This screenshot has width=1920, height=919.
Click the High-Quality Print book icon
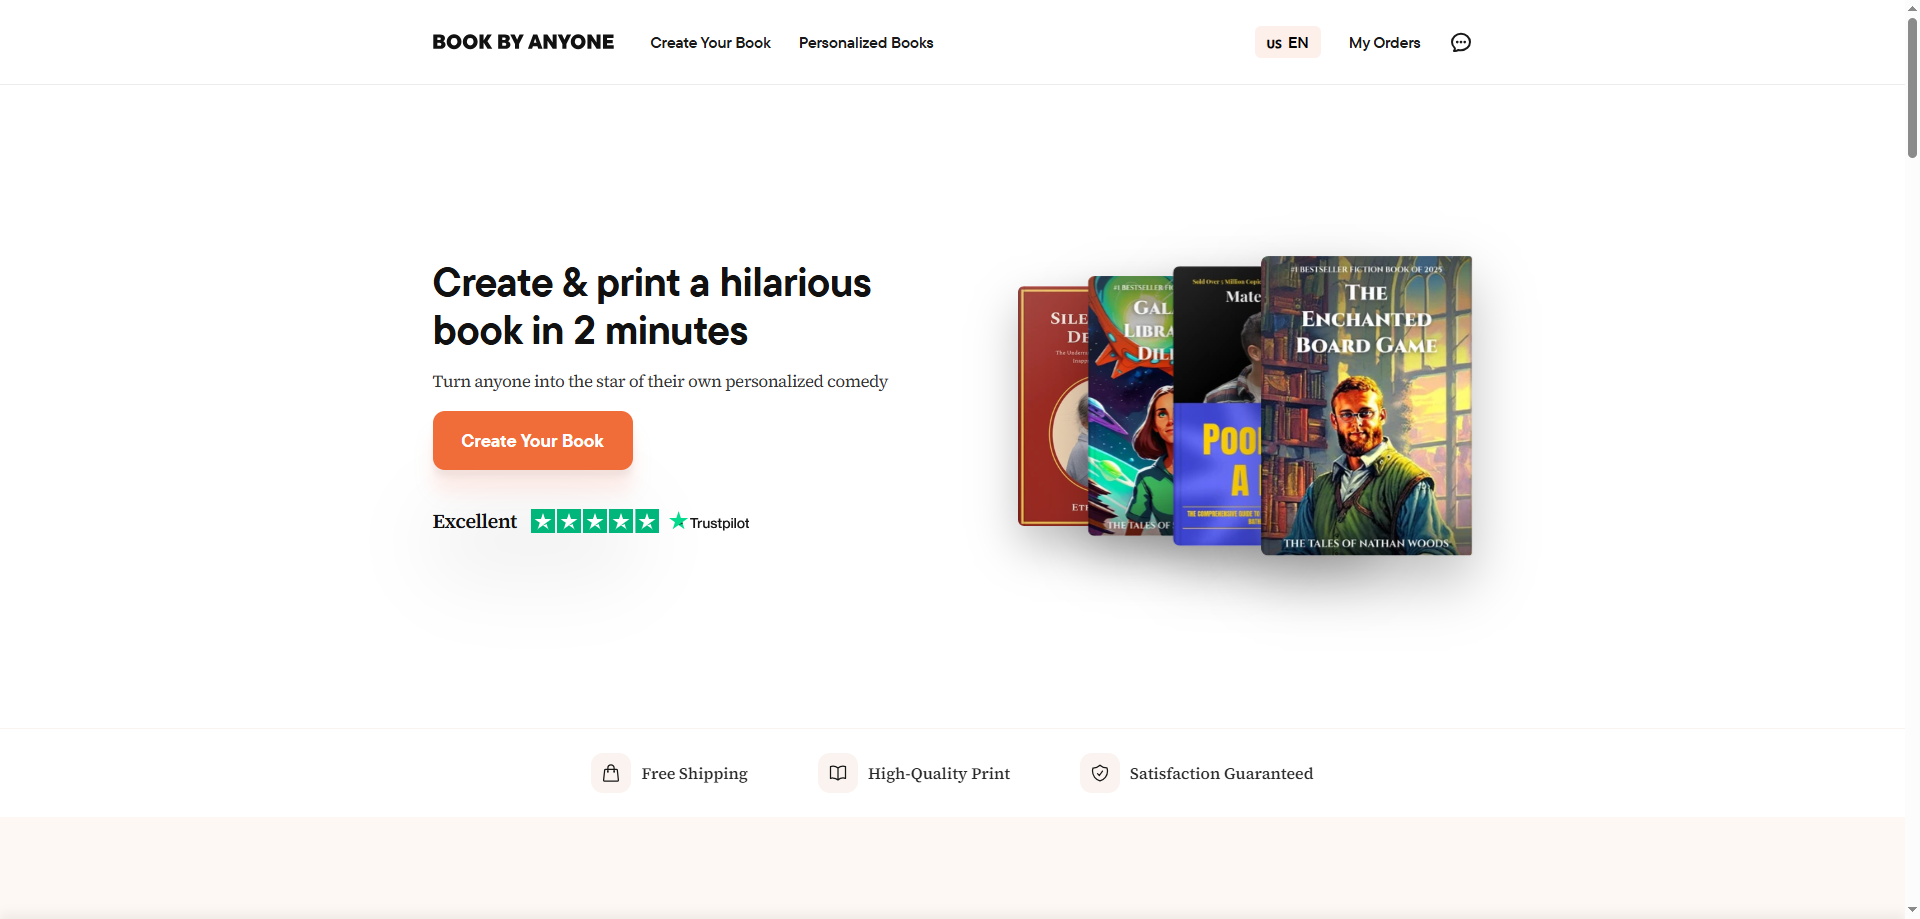838,773
